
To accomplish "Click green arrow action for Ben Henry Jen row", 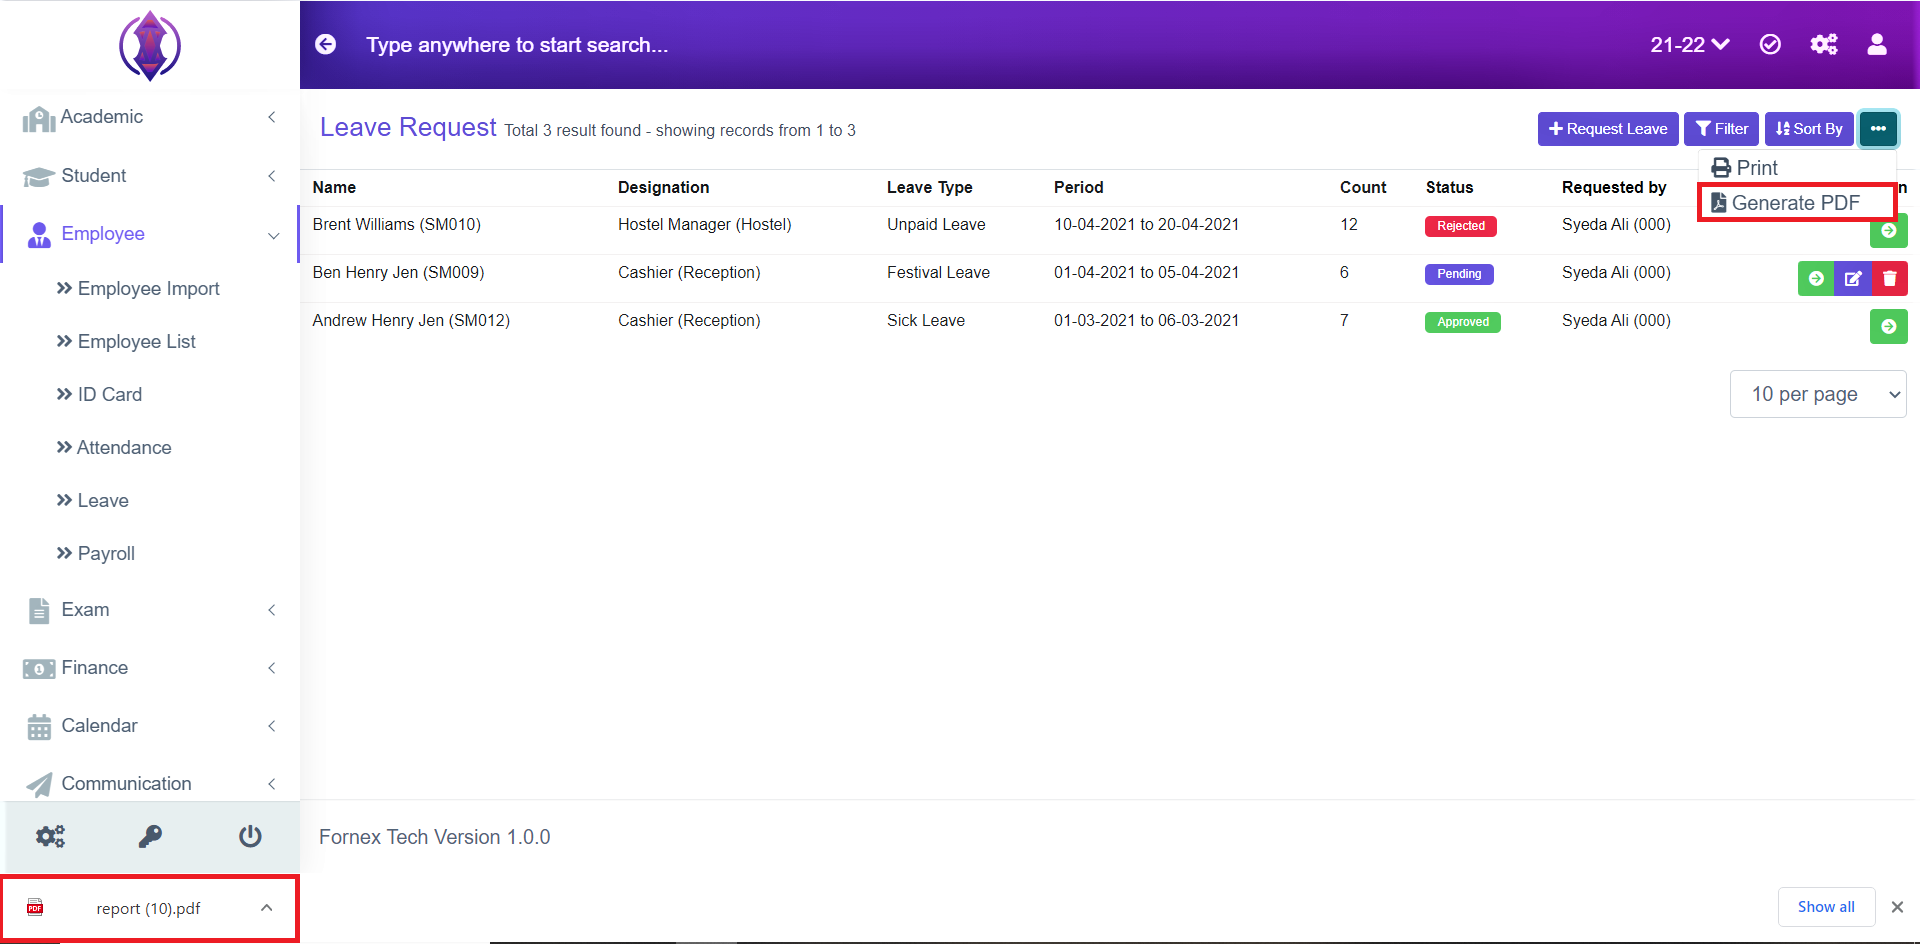I will pyautogui.click(x=1816, y=279).
